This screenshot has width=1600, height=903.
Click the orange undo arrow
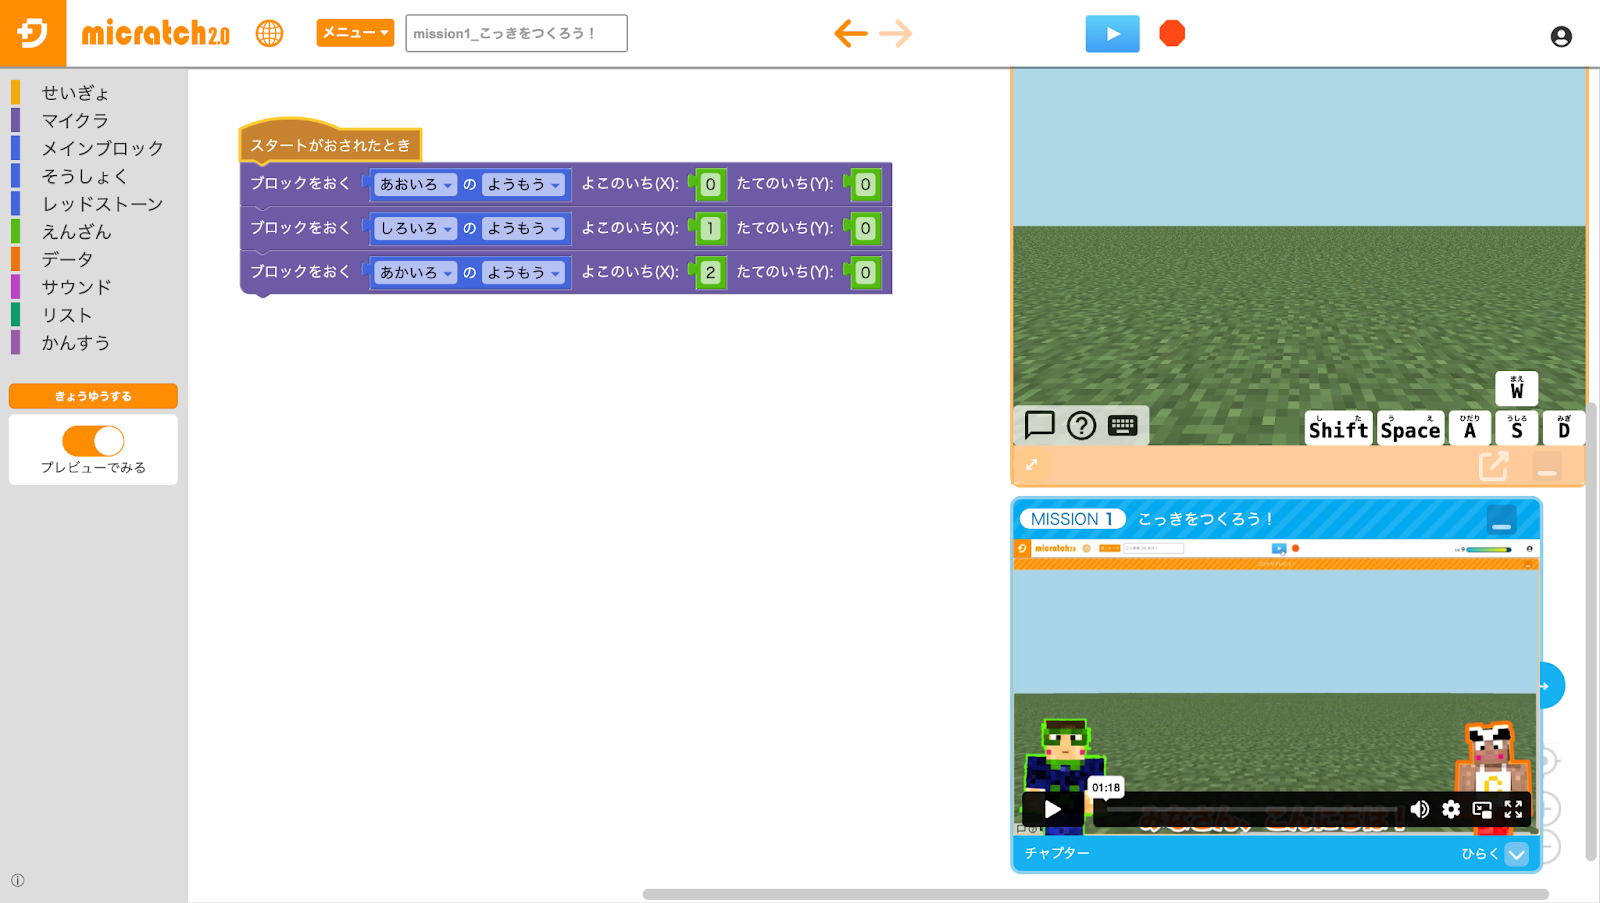point(850,34)
